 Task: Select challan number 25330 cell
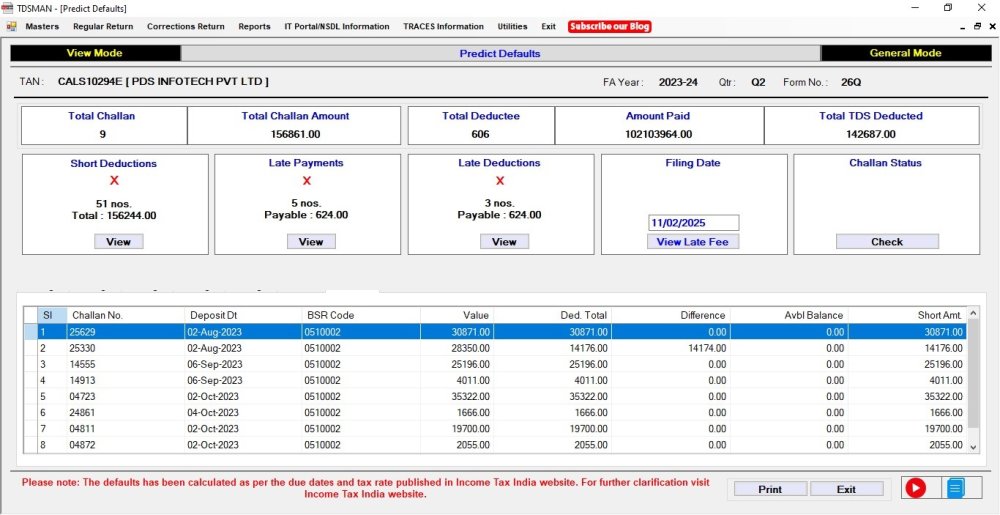click(x=126, y=348)
